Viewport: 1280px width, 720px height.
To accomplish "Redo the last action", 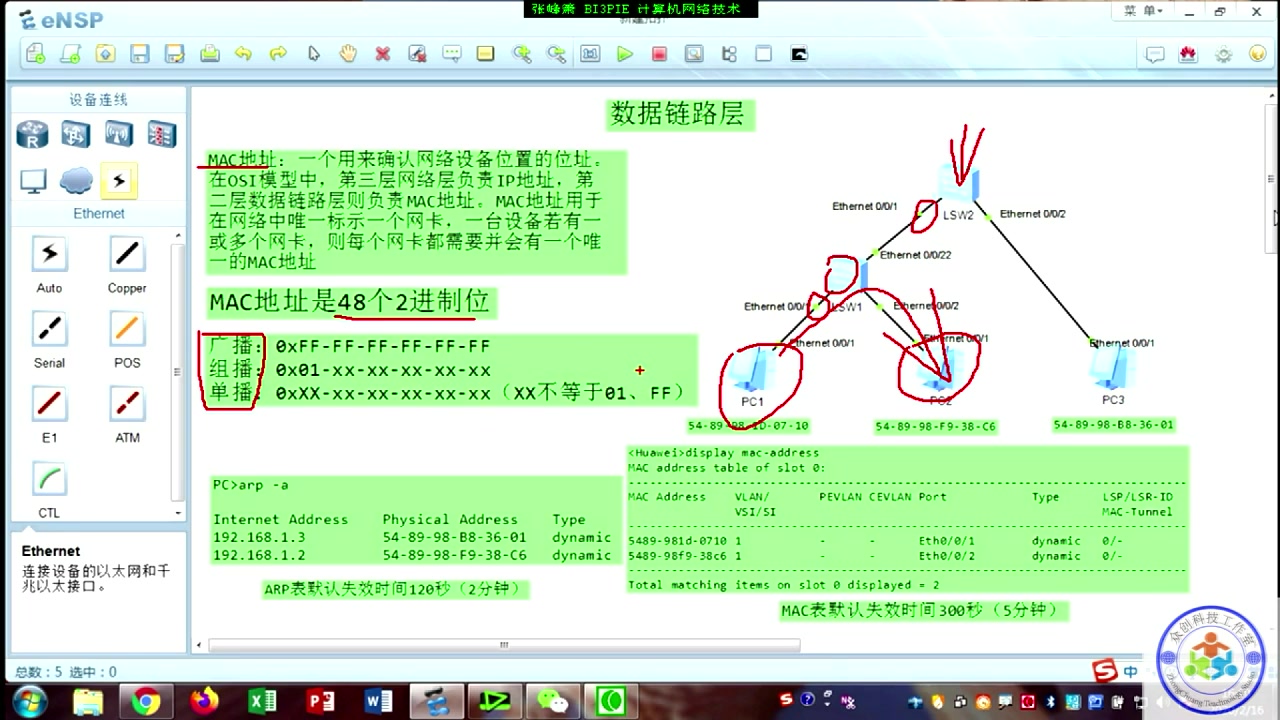I will click(x=278, y=54).
